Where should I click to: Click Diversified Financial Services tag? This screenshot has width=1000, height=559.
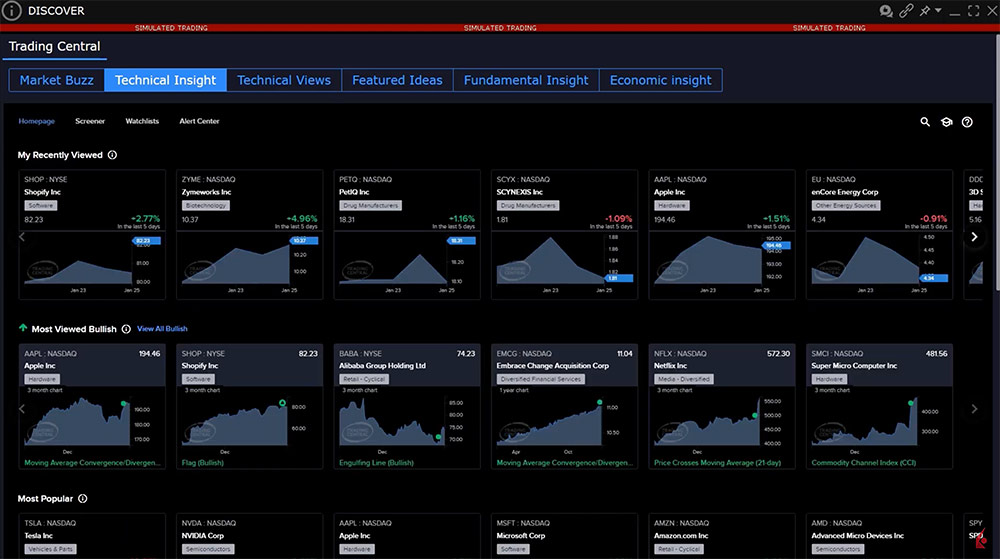(541, 379)
